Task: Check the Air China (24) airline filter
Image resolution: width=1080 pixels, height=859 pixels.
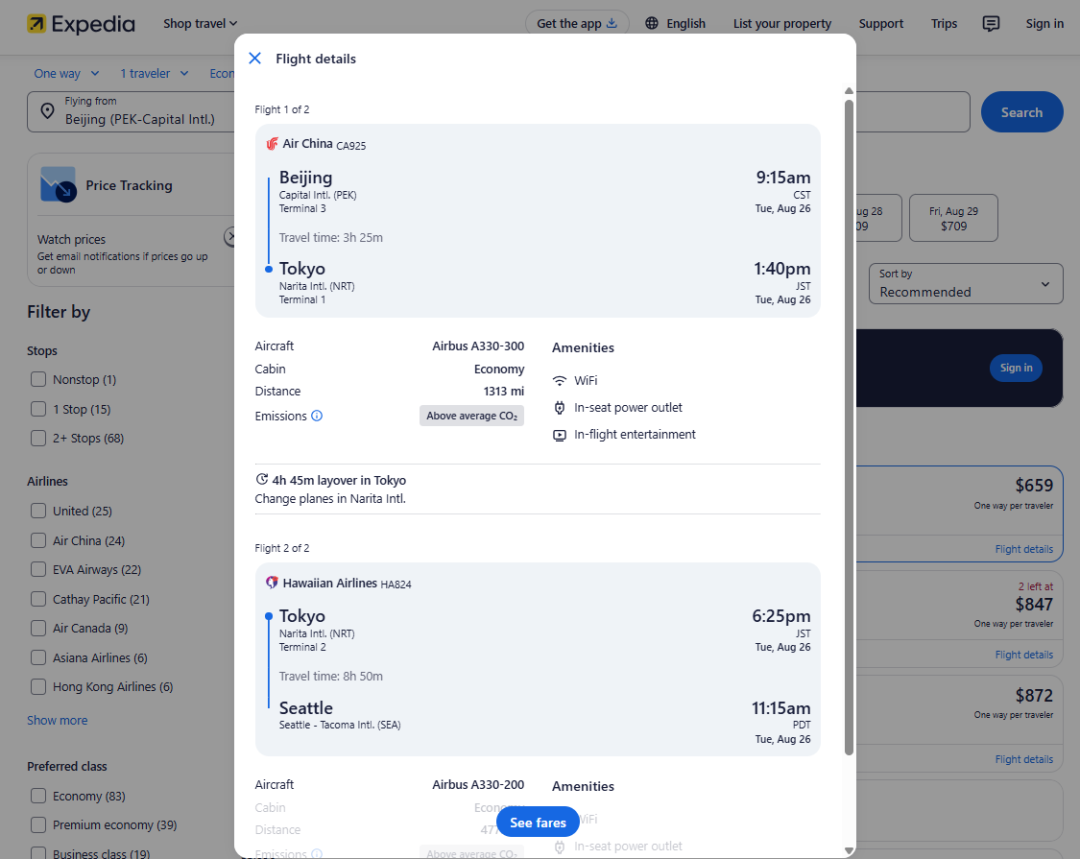Action: (39, 541)
